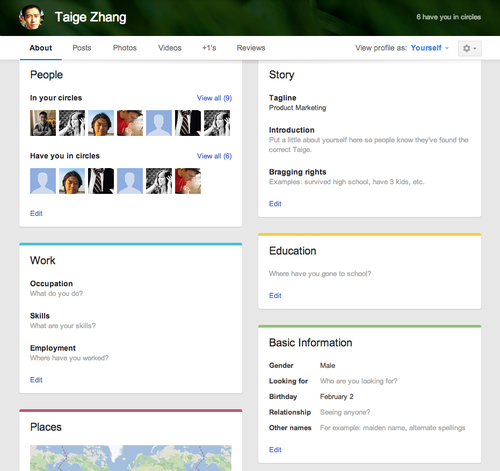Select the +1's tab

tap(209, 48)
